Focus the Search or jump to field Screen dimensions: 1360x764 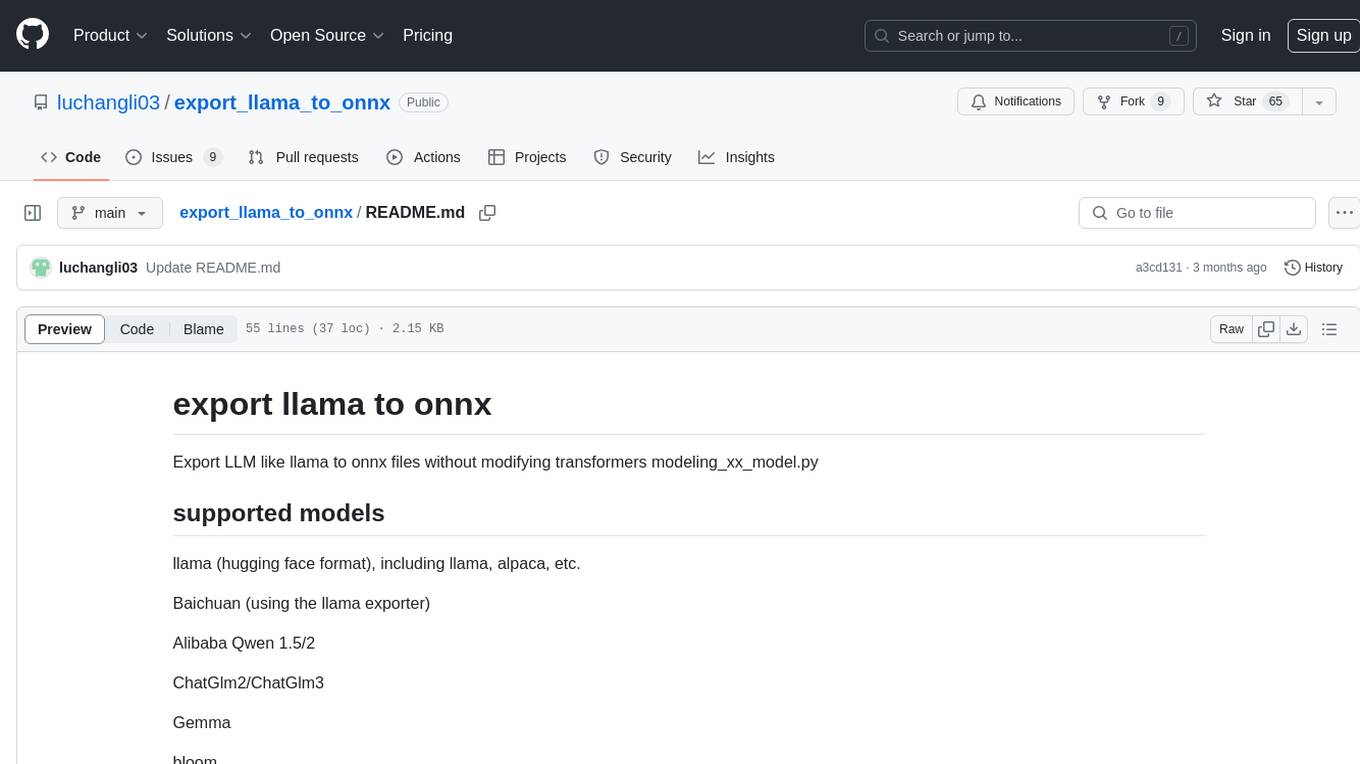(1030, 36)
